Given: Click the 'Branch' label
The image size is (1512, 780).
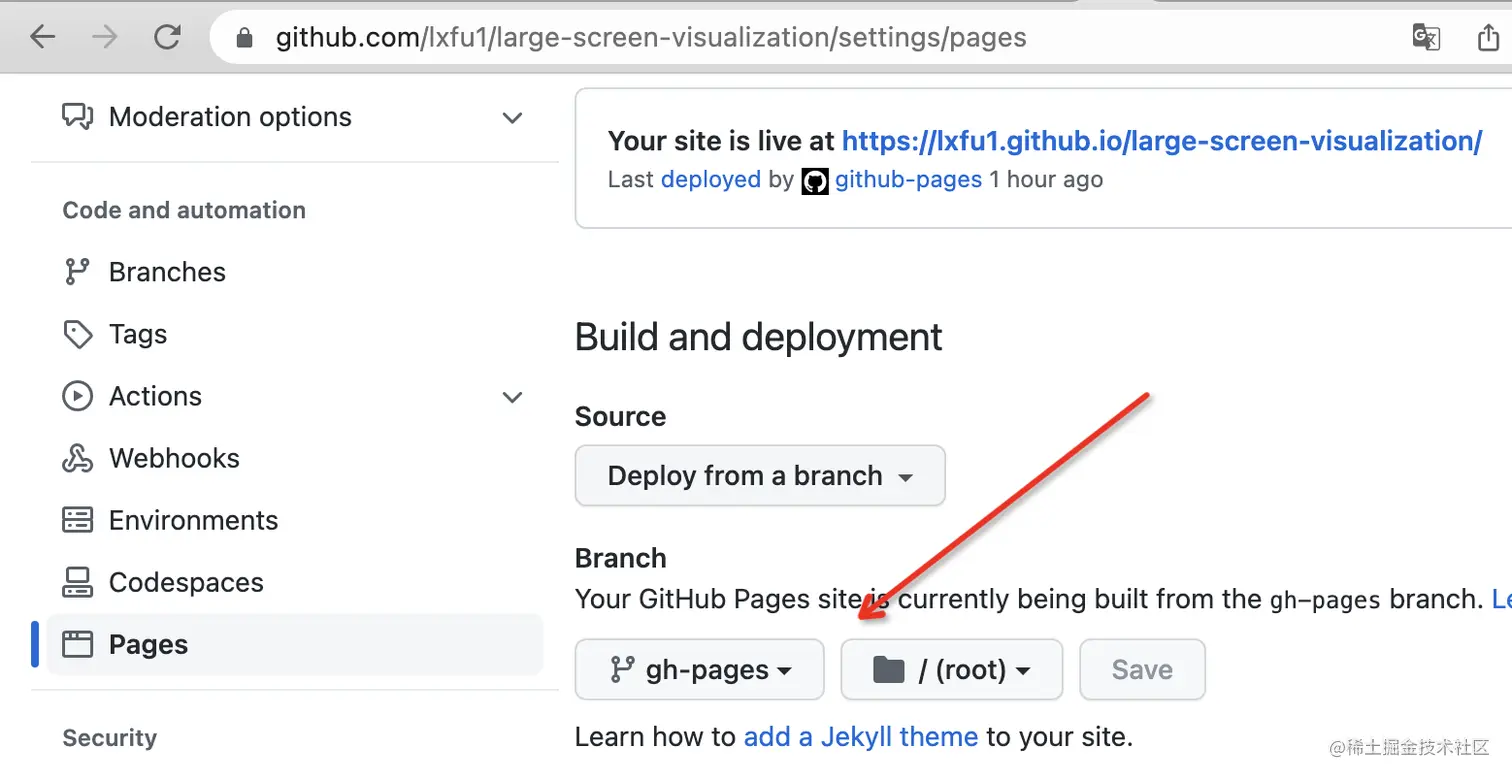Looking at the screenshot, I should click(621, 558).
